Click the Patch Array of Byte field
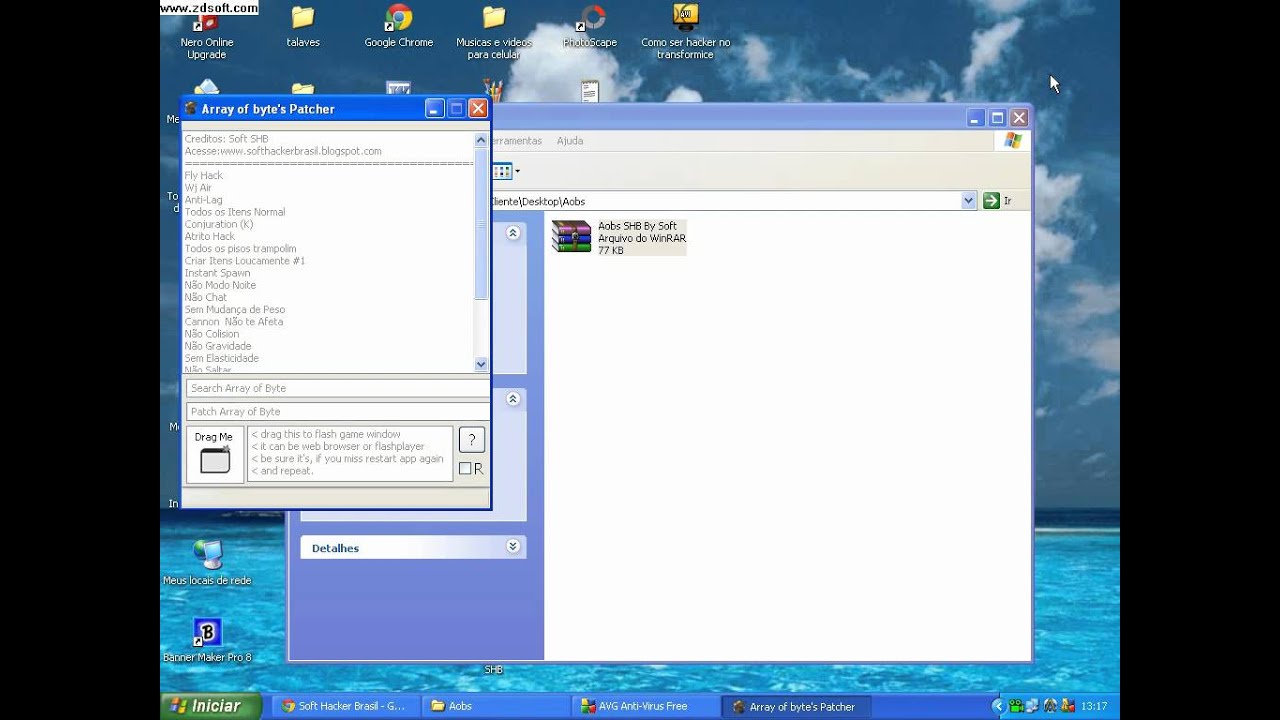The image size is (1280, 720). (337, 412)
